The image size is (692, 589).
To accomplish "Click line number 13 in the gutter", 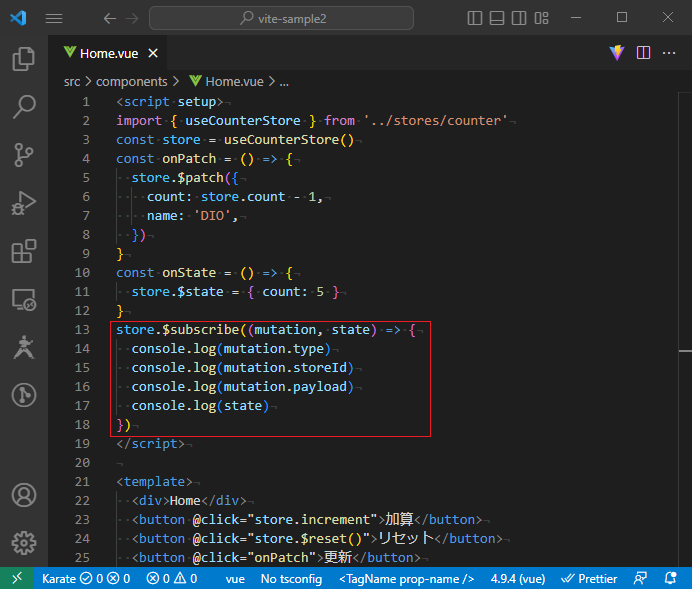I will 82,330.
